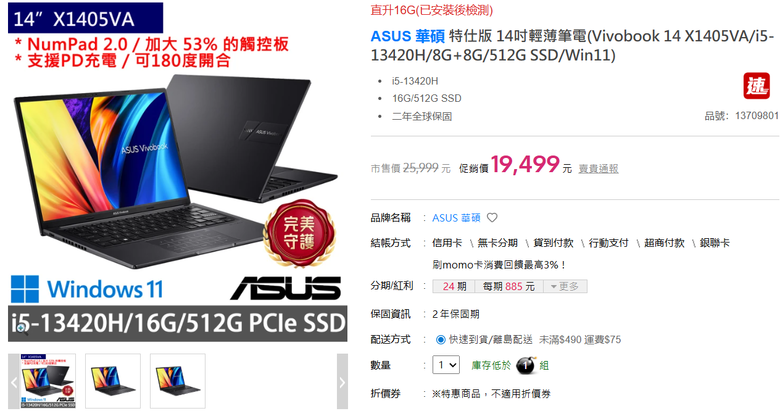Screen dimensions: 780x411
Task: Click the bomb low-stock icon
Action: point(526,365)
